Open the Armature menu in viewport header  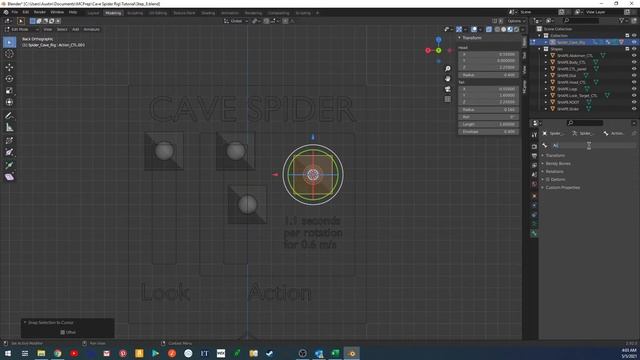(91, 29)
